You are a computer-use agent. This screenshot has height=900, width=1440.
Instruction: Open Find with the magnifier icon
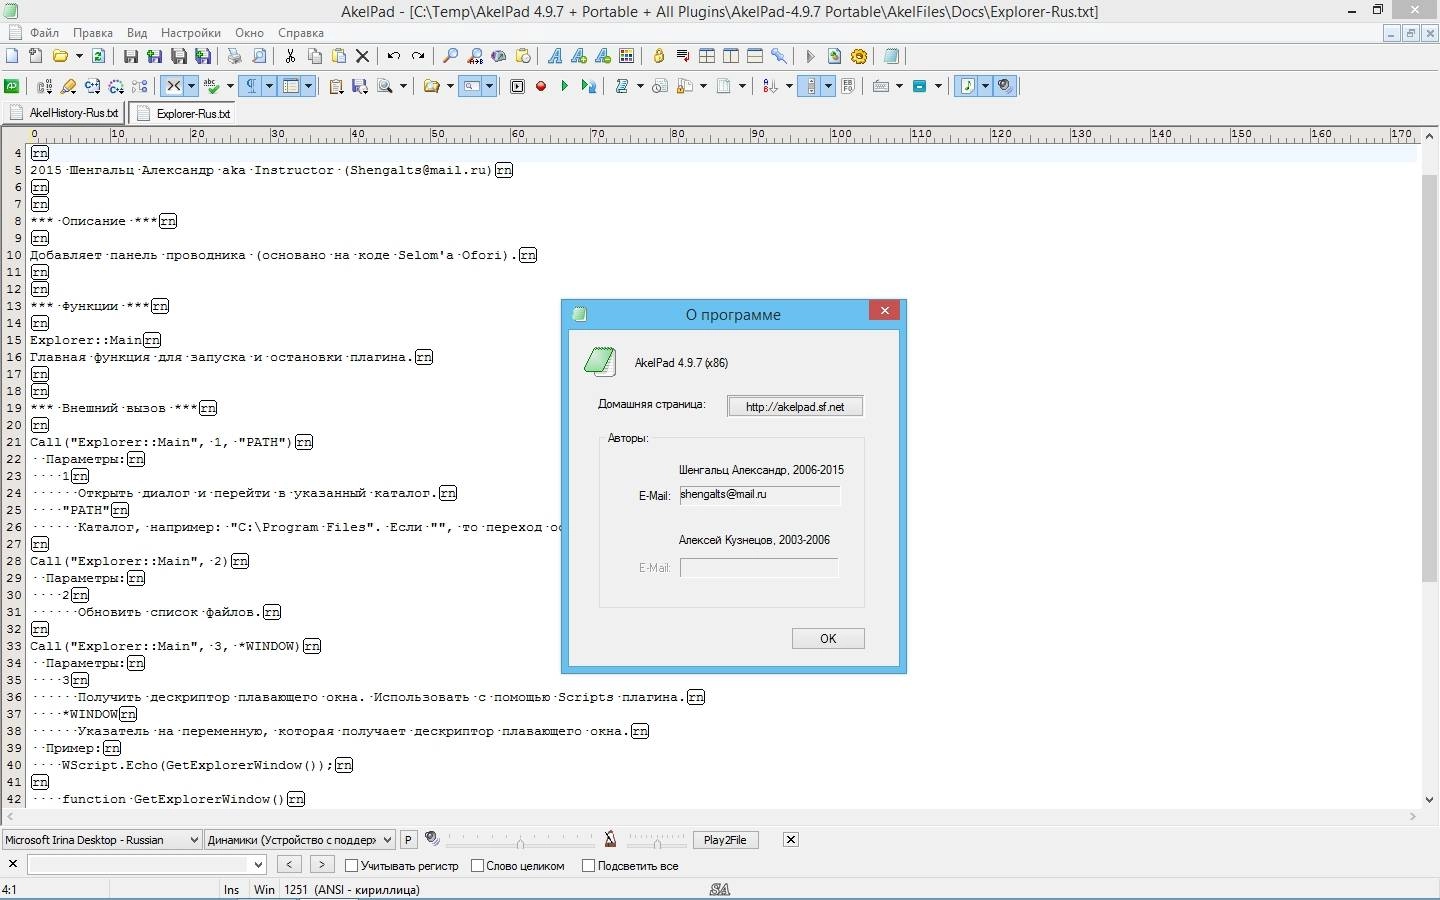tap(450, 56)
